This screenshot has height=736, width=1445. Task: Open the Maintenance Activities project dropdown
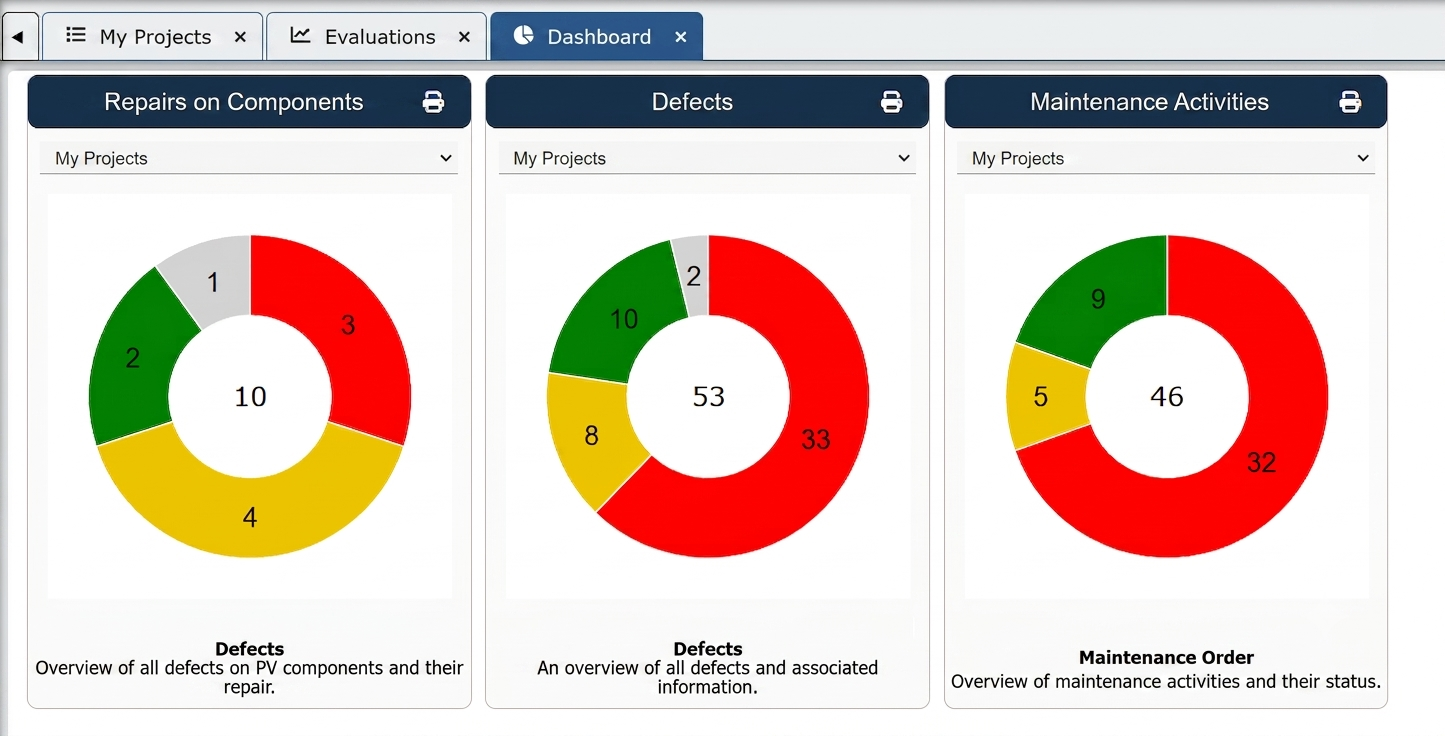coord(1166,158)
